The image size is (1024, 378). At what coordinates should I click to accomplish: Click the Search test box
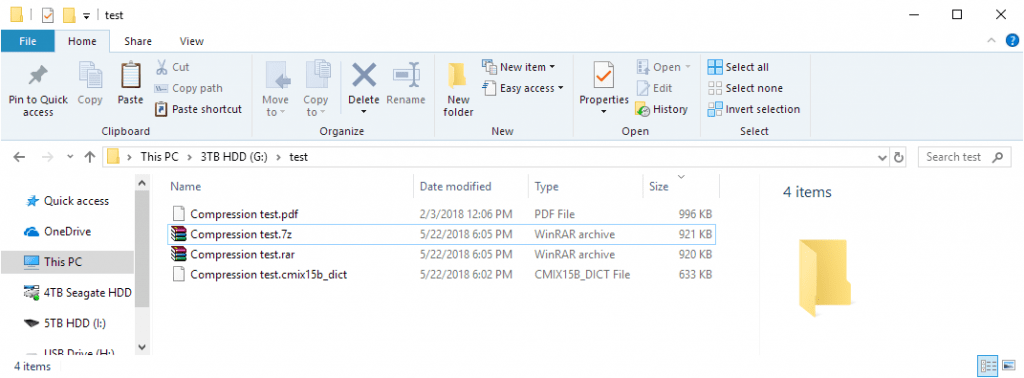964,157
